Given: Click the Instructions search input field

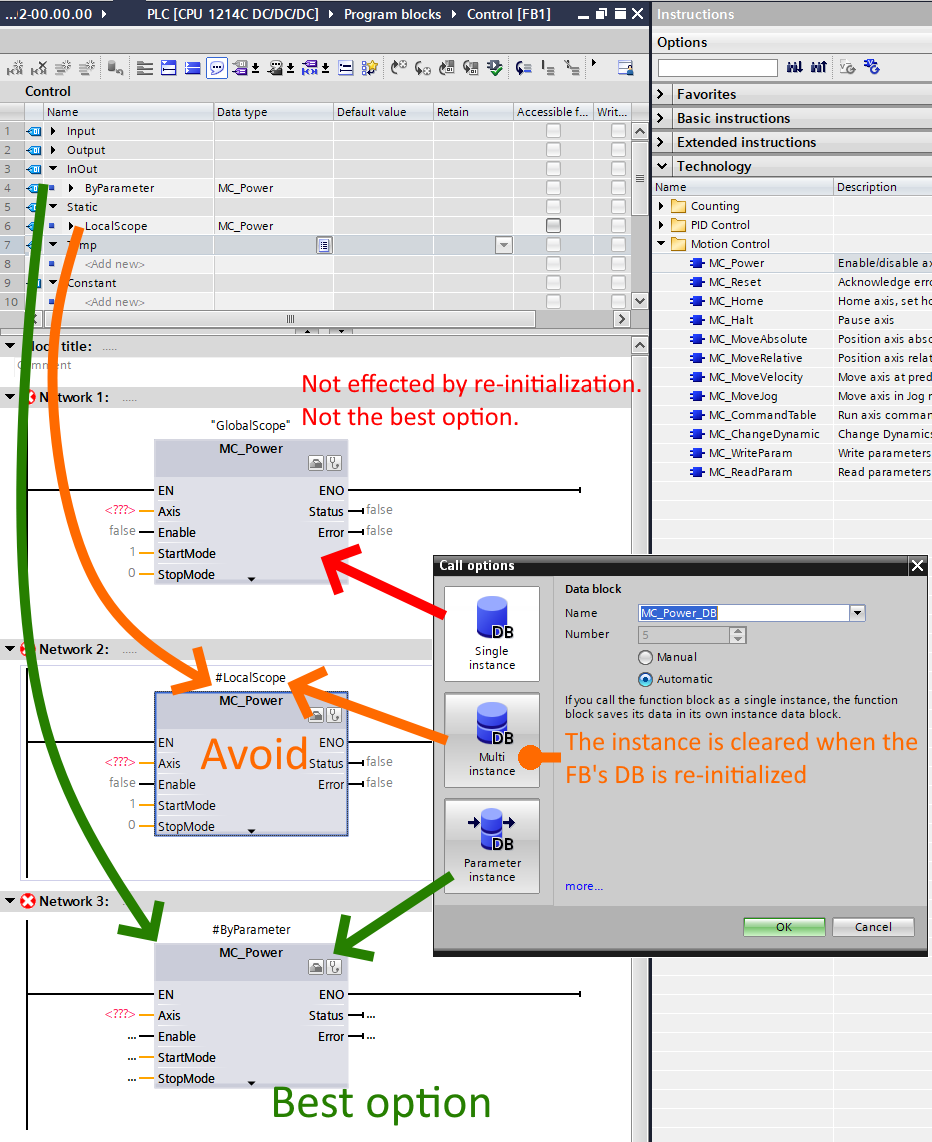Looking at the screenshot, I should coord(718,68).
